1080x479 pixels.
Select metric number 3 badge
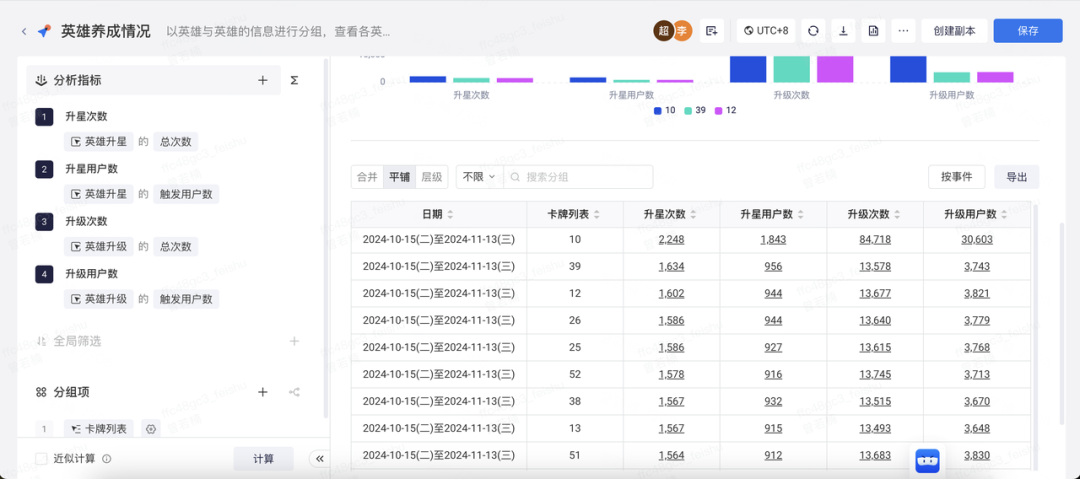pyautogui.click(x=44, y=221)
